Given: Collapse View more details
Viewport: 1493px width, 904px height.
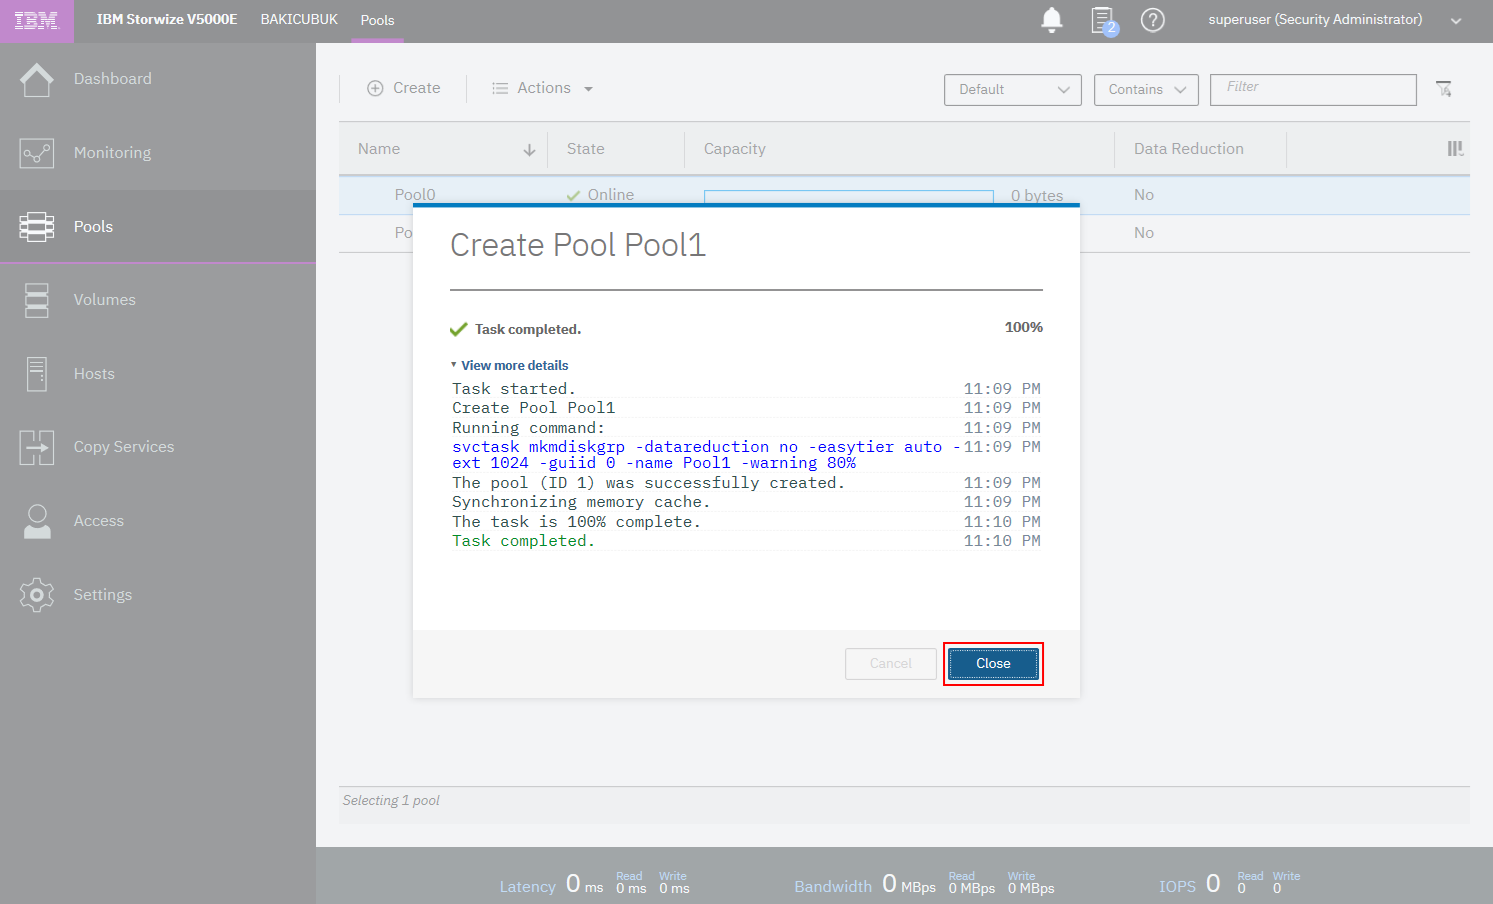Looking at the screenshot, I should click(x=509, y=365).
